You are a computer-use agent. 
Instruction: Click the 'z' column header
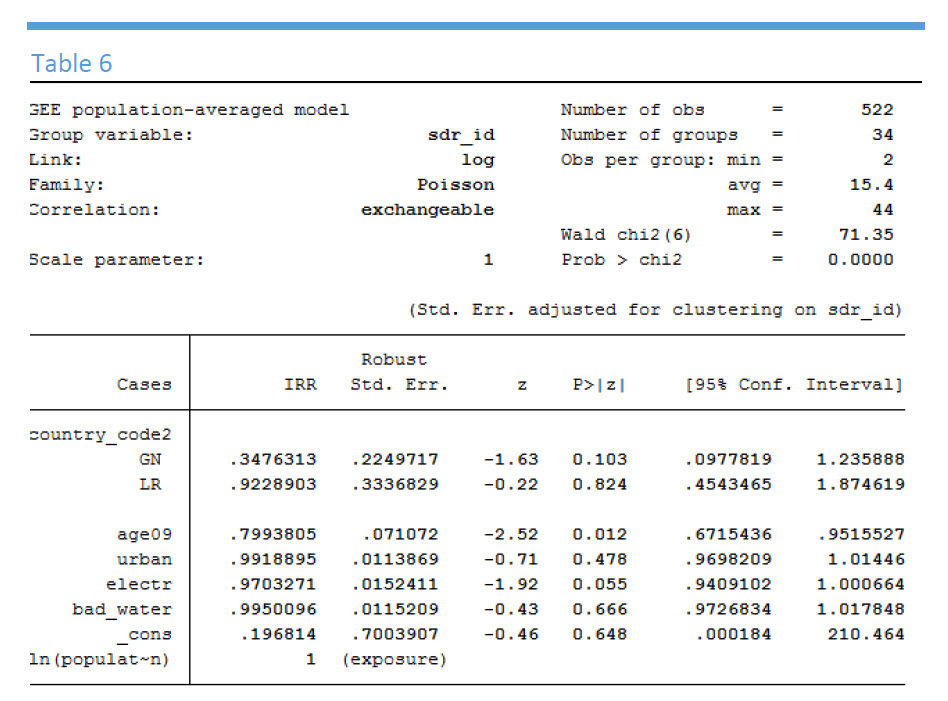click(522, 385)
